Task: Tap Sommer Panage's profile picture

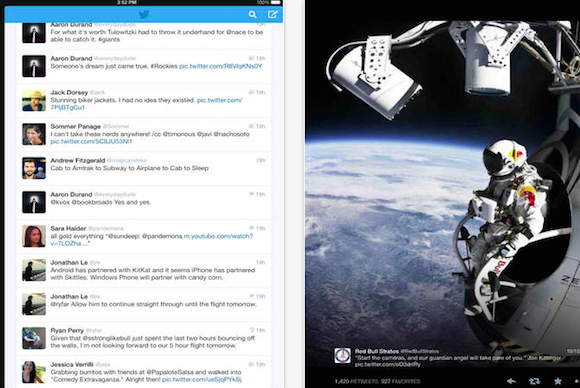Action: (34, 134)
